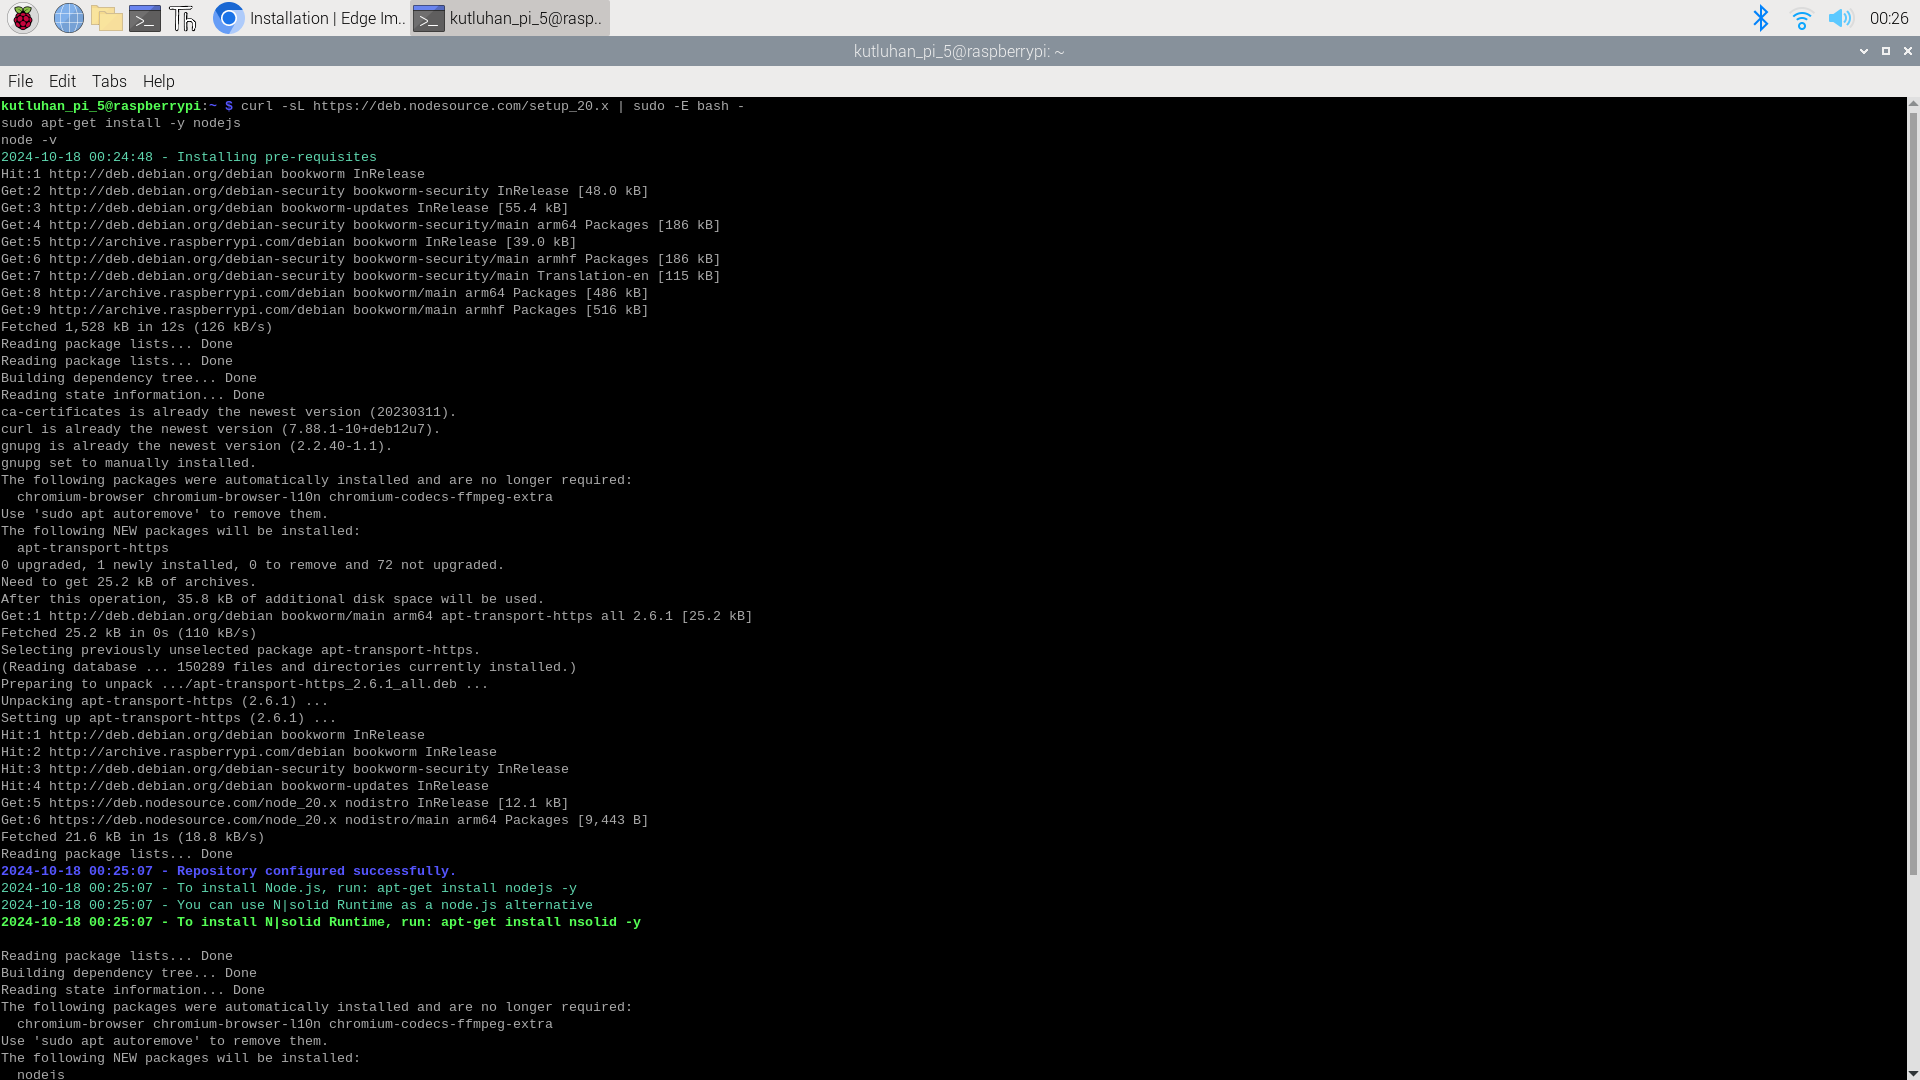Click the WiFi network status icon
This screenshot has height=1080, width=1920.
[1800, 17]
